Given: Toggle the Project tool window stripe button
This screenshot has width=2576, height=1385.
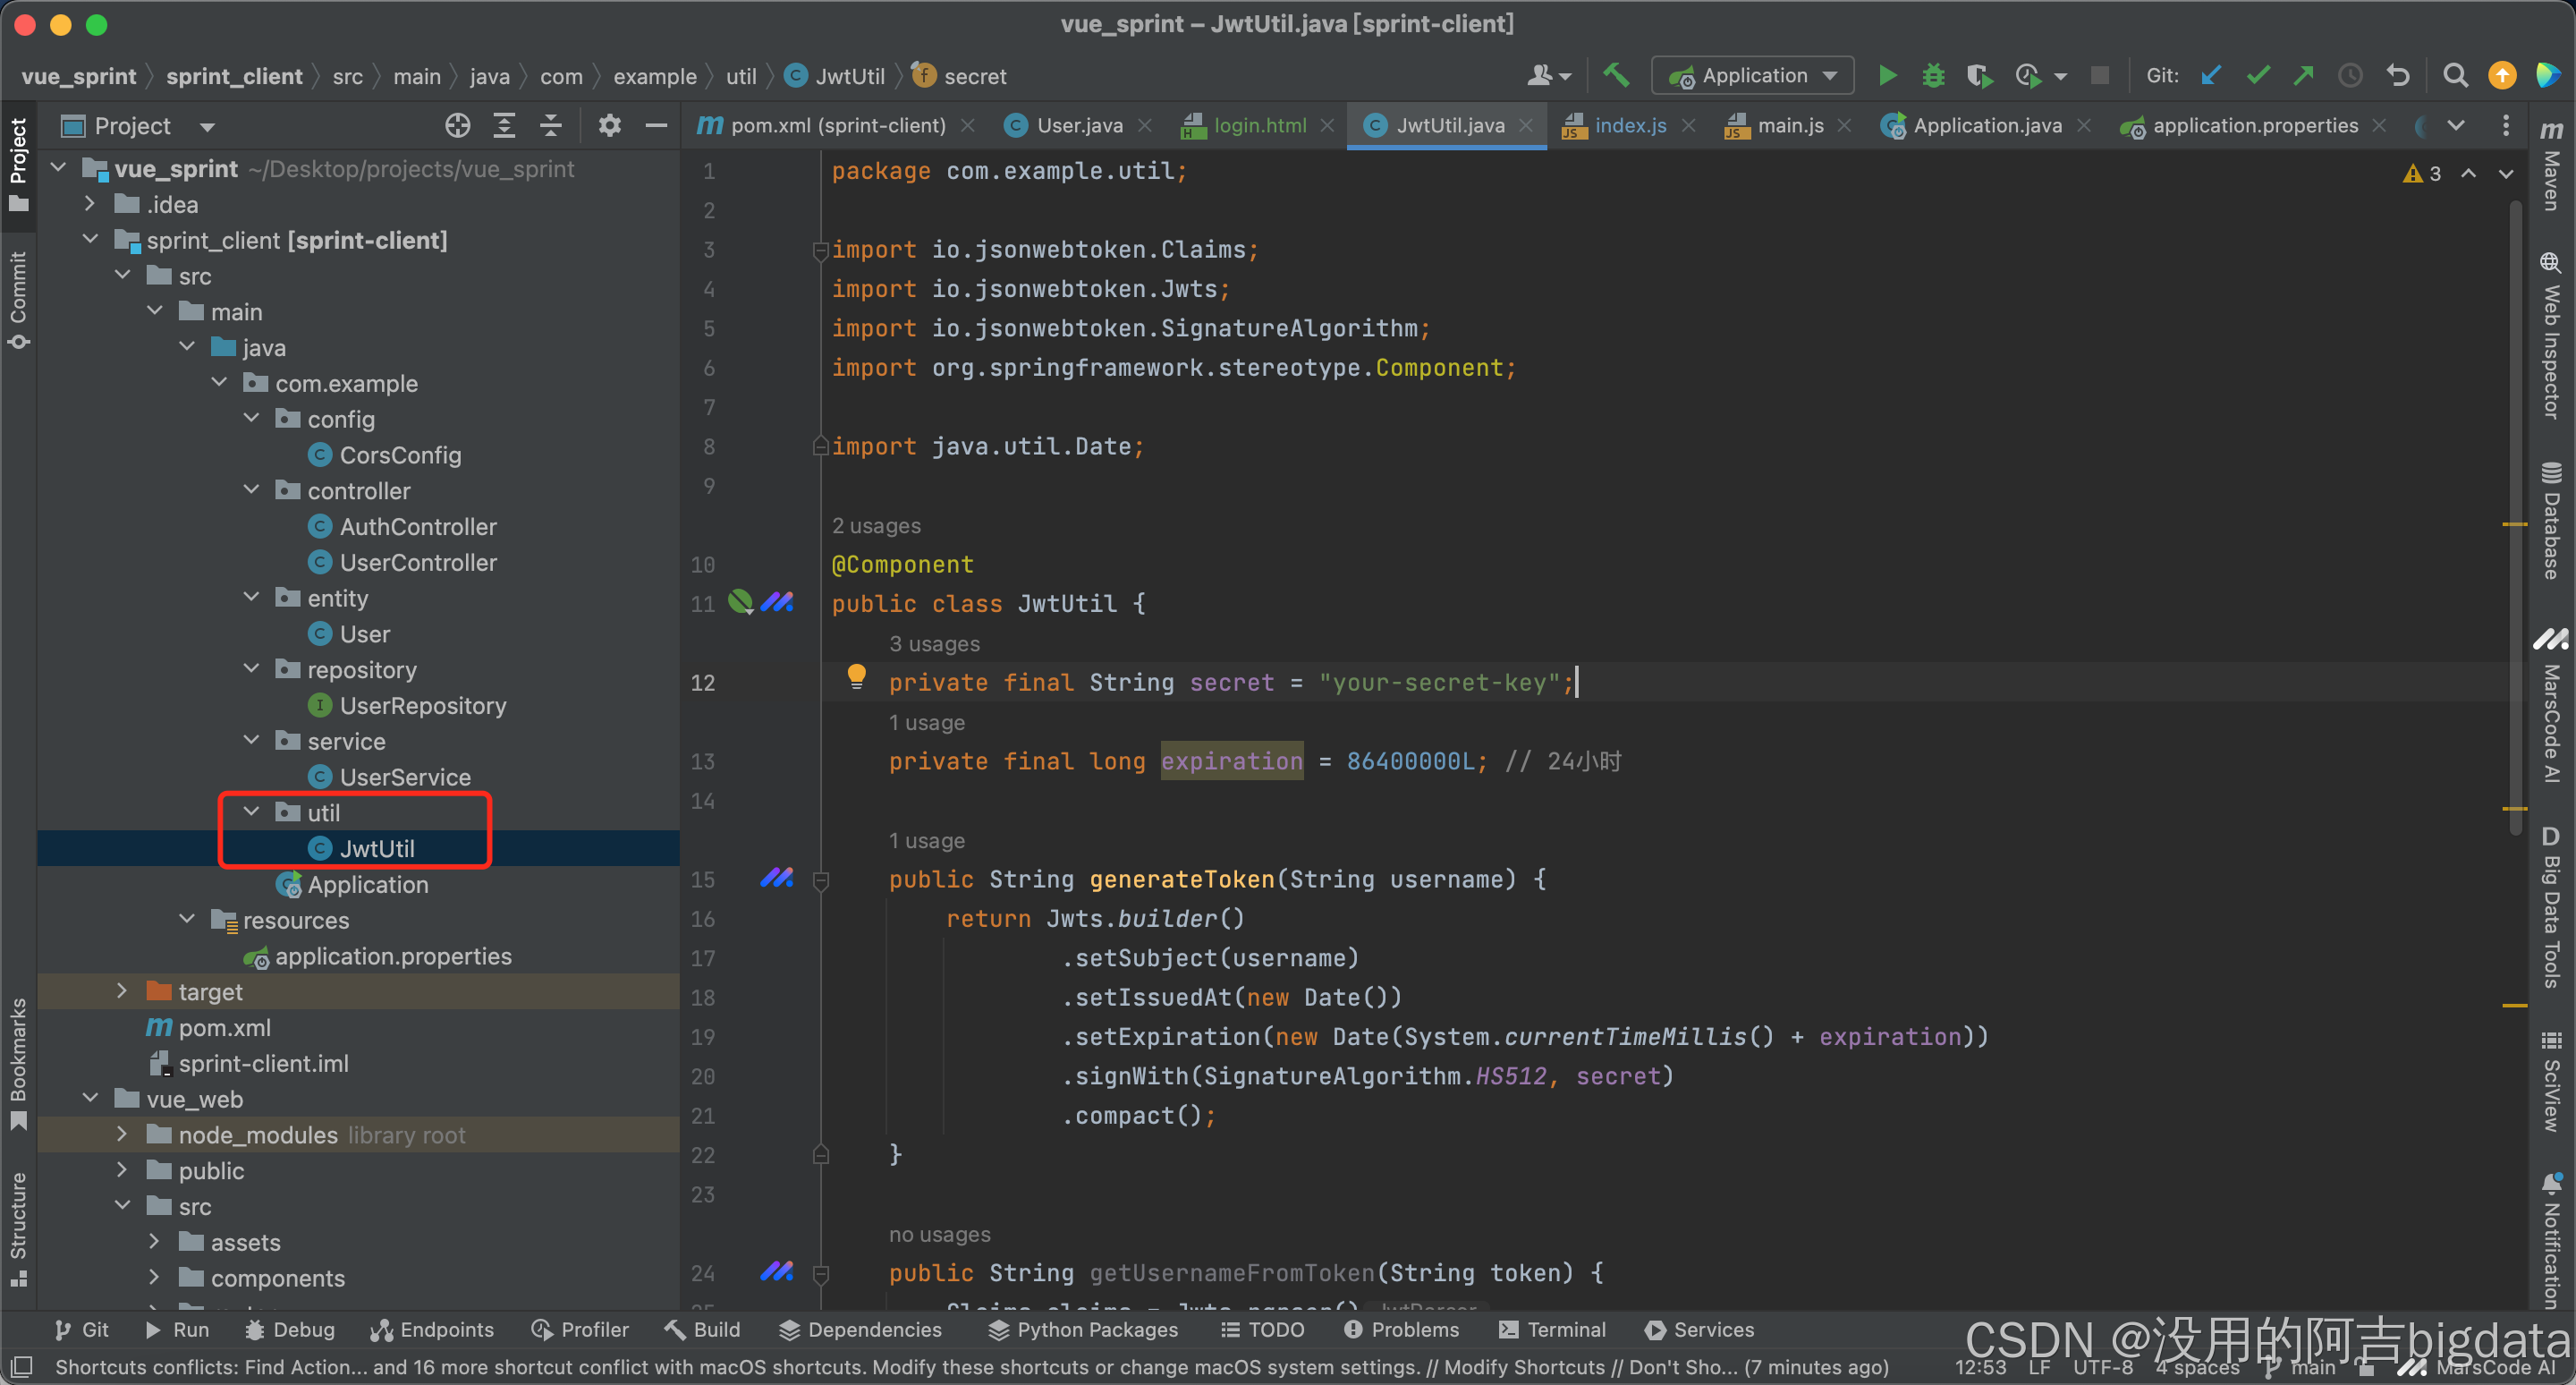Looking at the screenshot, I should click(x=18, y=163).
